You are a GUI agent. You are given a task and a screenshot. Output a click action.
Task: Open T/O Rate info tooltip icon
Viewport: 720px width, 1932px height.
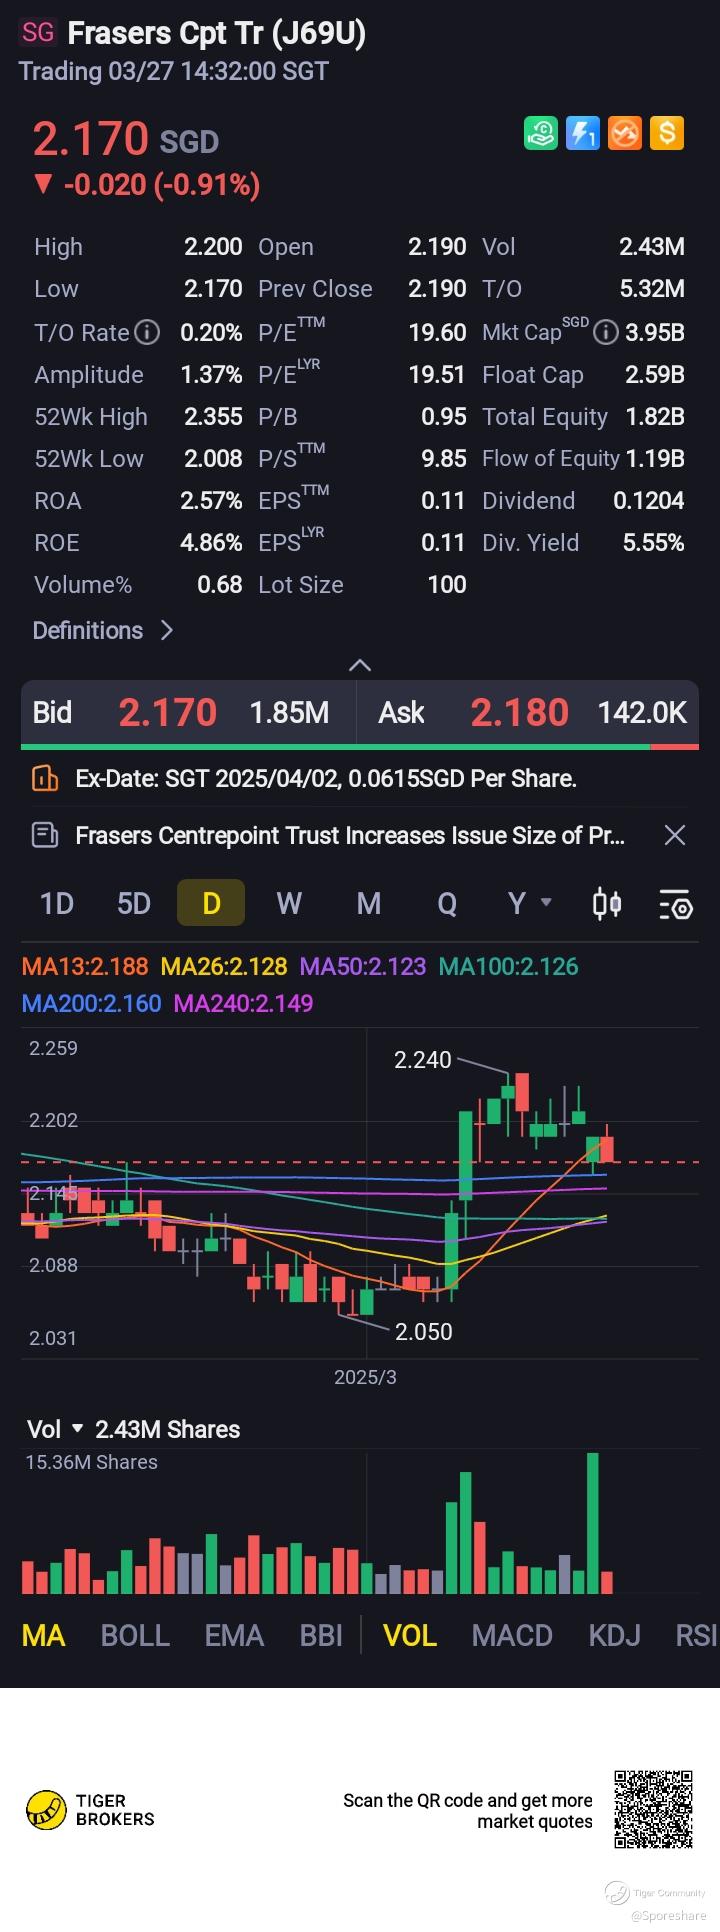coord(147,332)
